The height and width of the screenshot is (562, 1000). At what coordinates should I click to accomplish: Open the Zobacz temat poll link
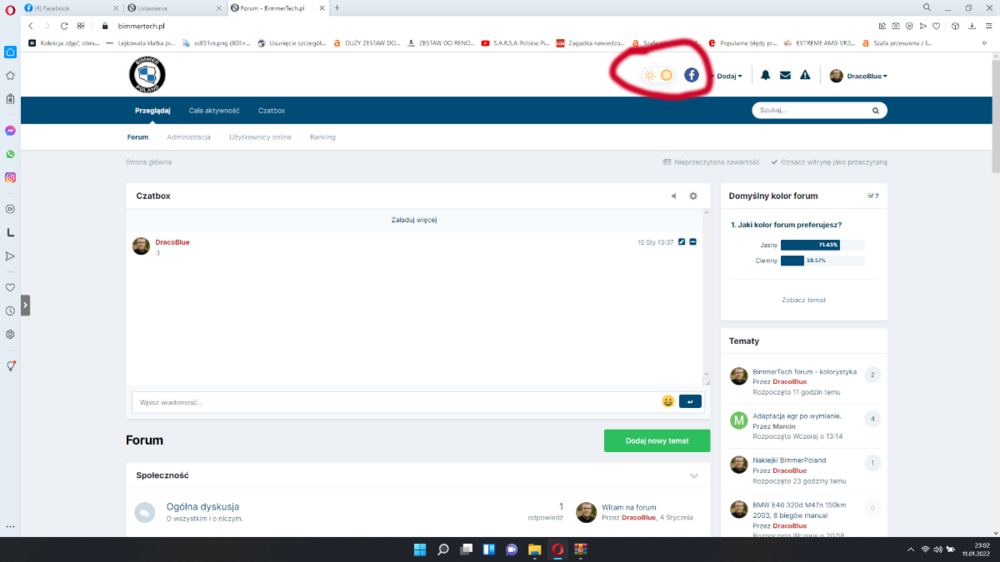click(804, 300)
